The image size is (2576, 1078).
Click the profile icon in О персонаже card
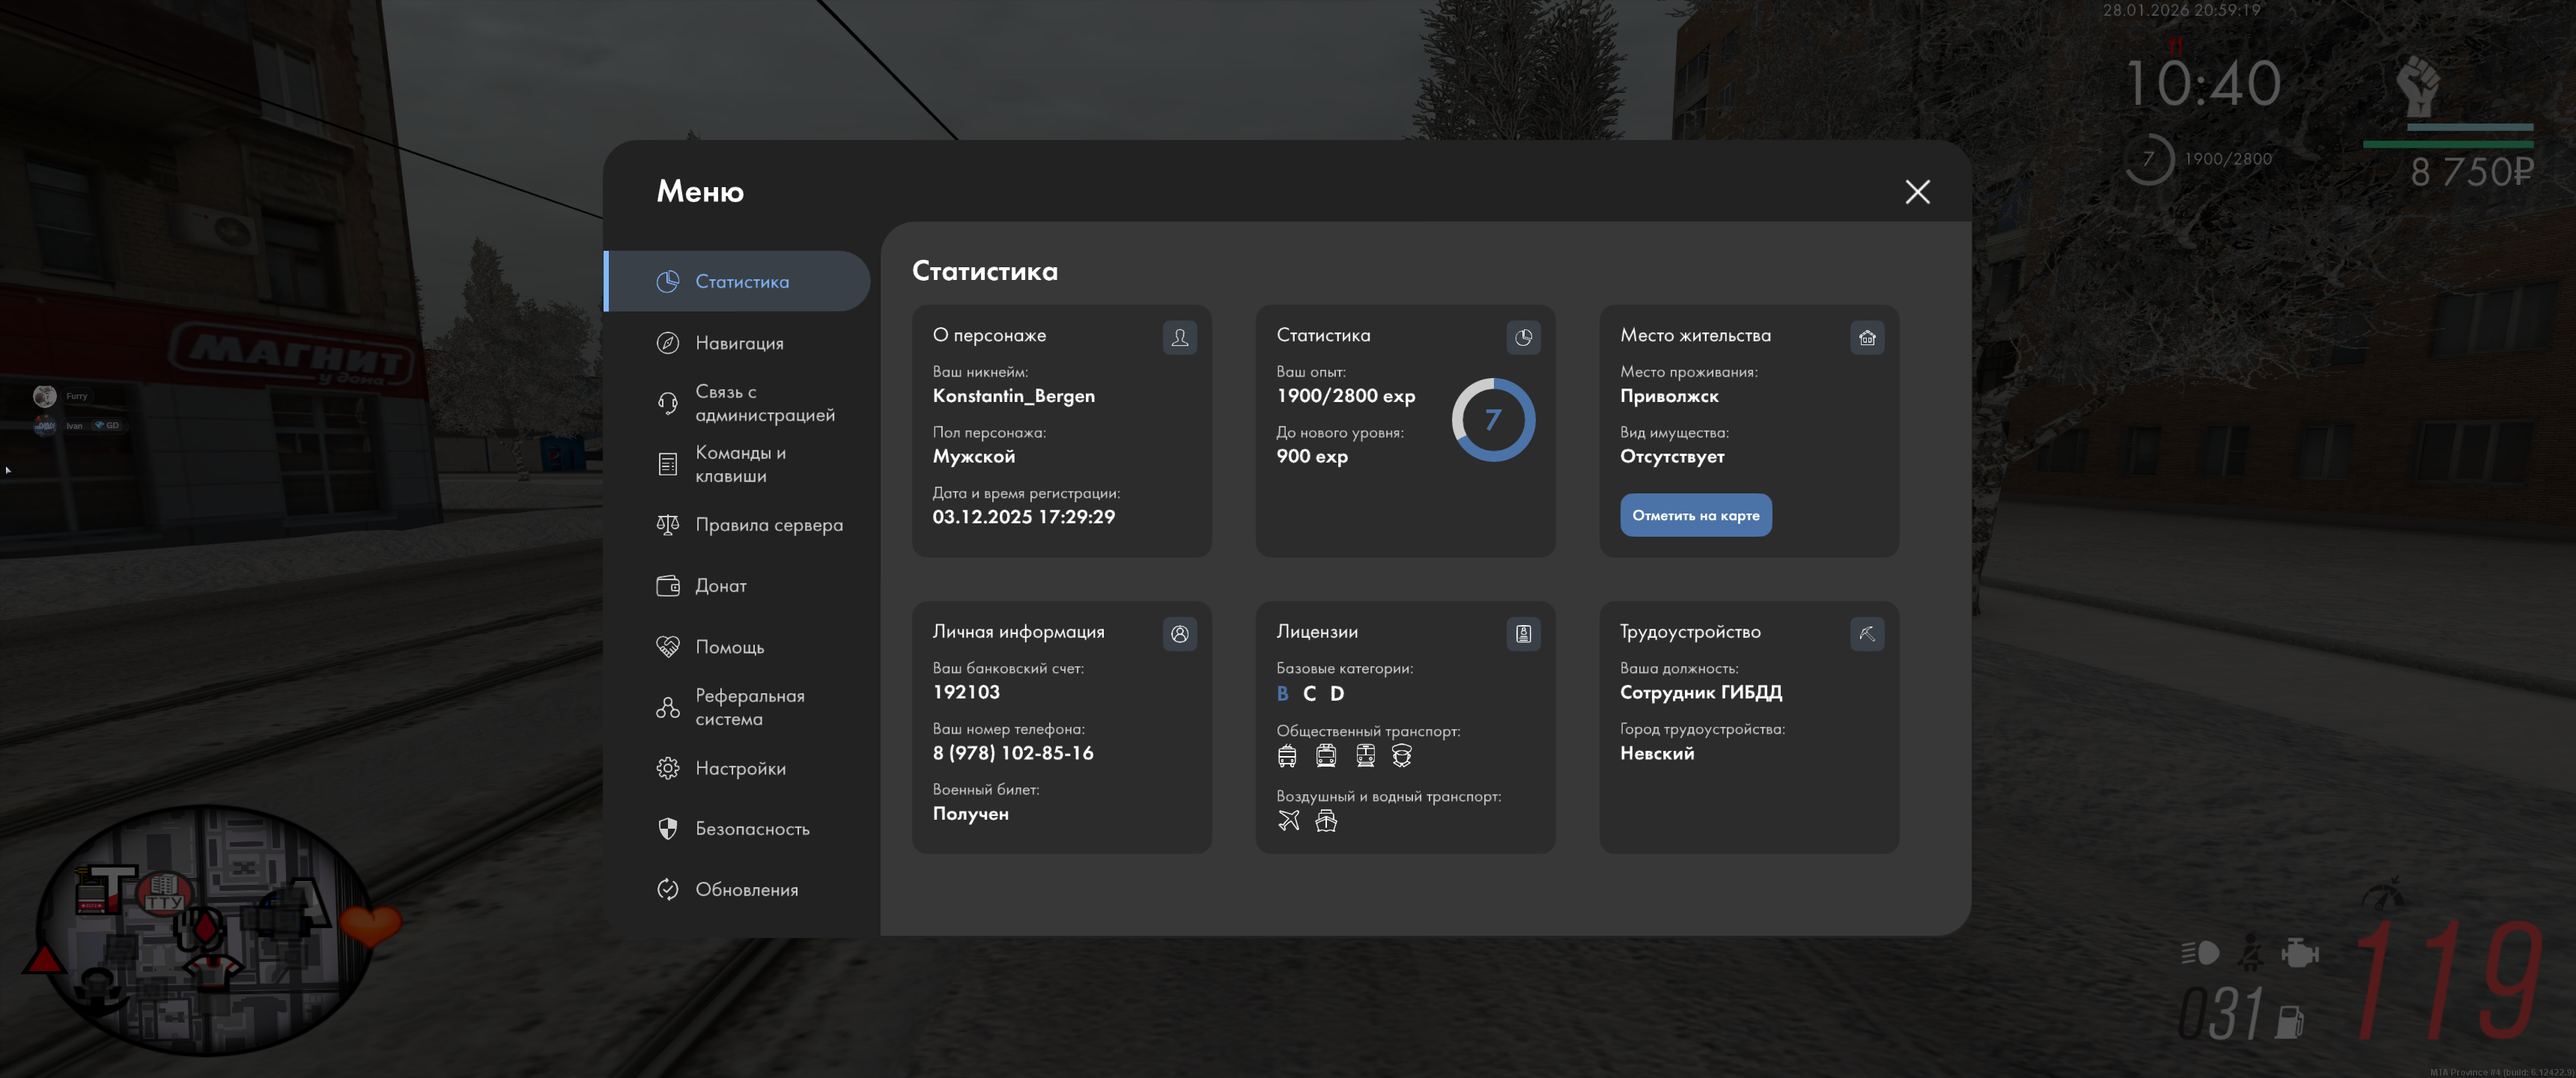click(x=1179, y=338)
